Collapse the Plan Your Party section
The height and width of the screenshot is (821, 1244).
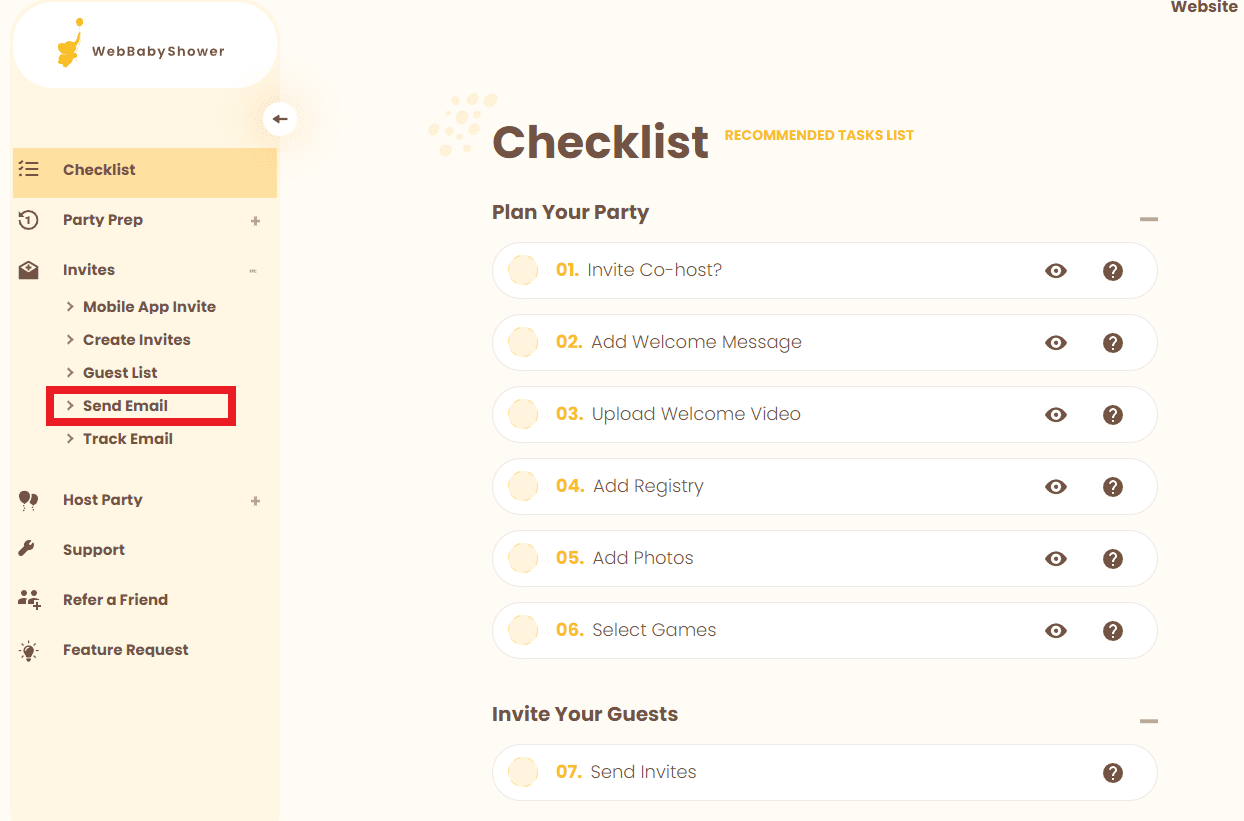(1148, 219)
